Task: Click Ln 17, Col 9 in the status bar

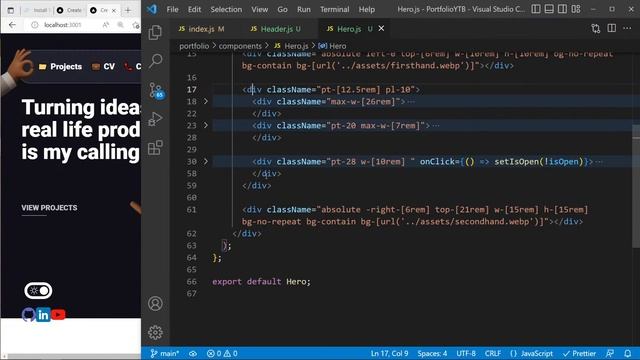Action: click(x=389, y=353)
